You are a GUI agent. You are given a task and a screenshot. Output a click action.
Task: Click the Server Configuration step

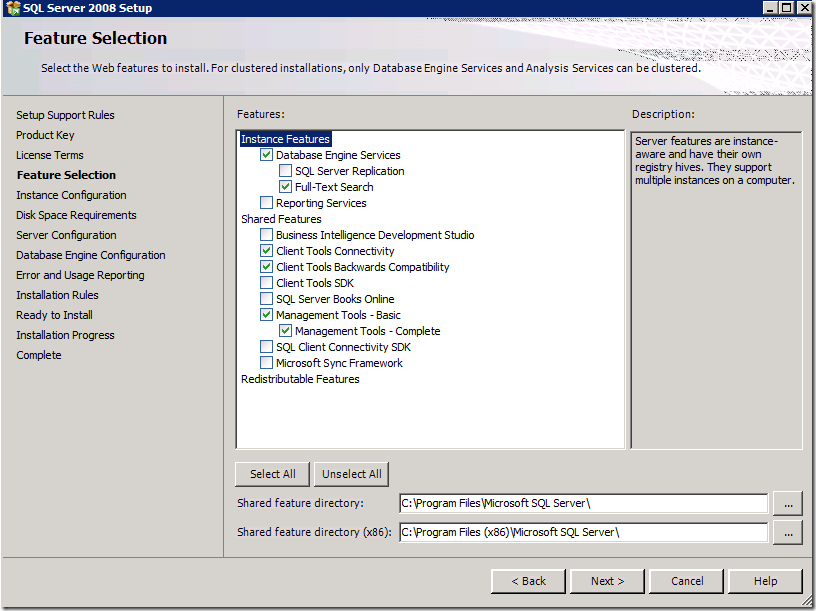coord(66,235)
